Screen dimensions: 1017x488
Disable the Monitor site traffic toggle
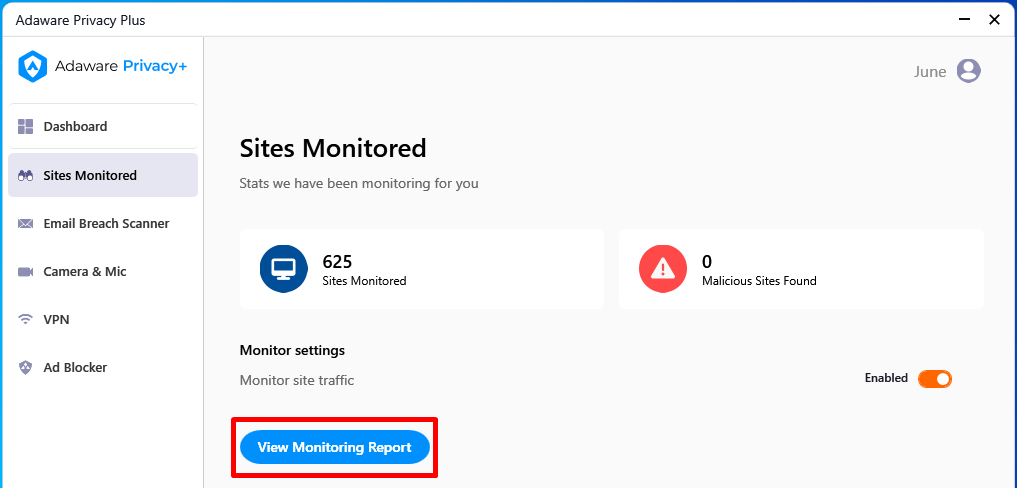click(935, 379)
